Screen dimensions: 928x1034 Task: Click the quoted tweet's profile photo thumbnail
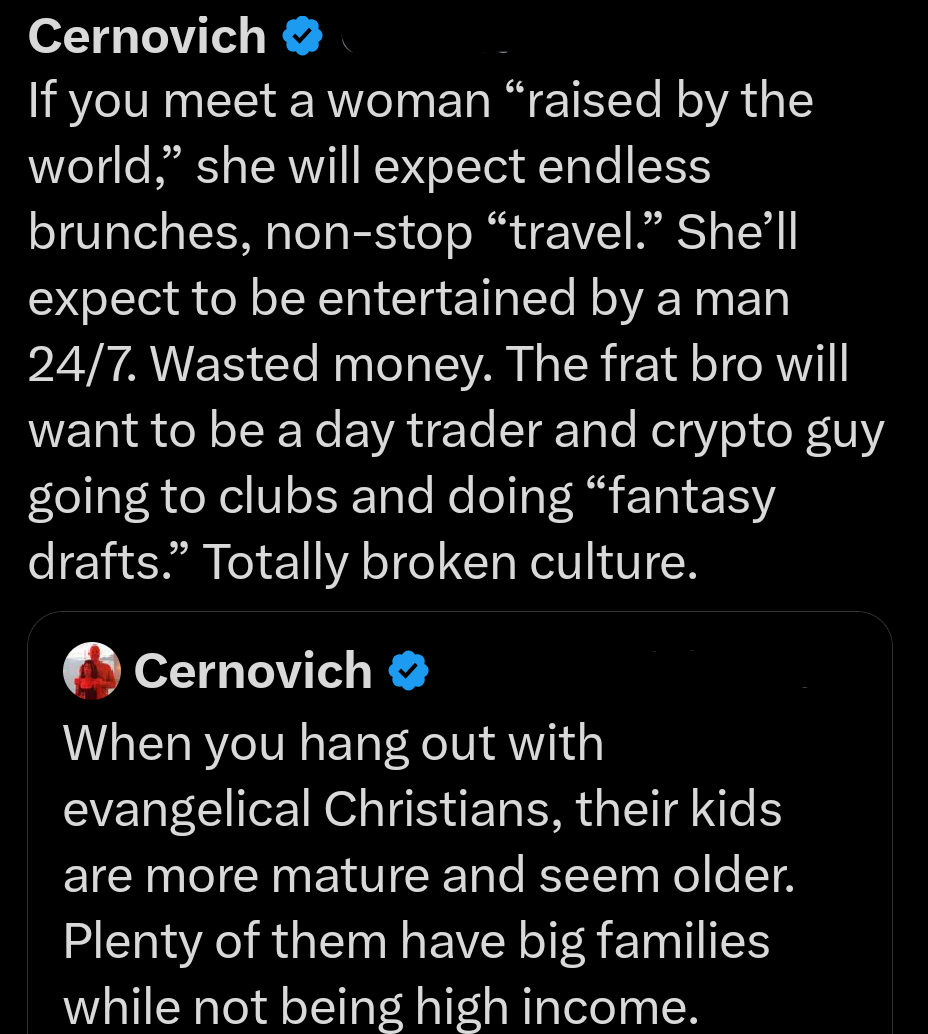pos(91,671)
